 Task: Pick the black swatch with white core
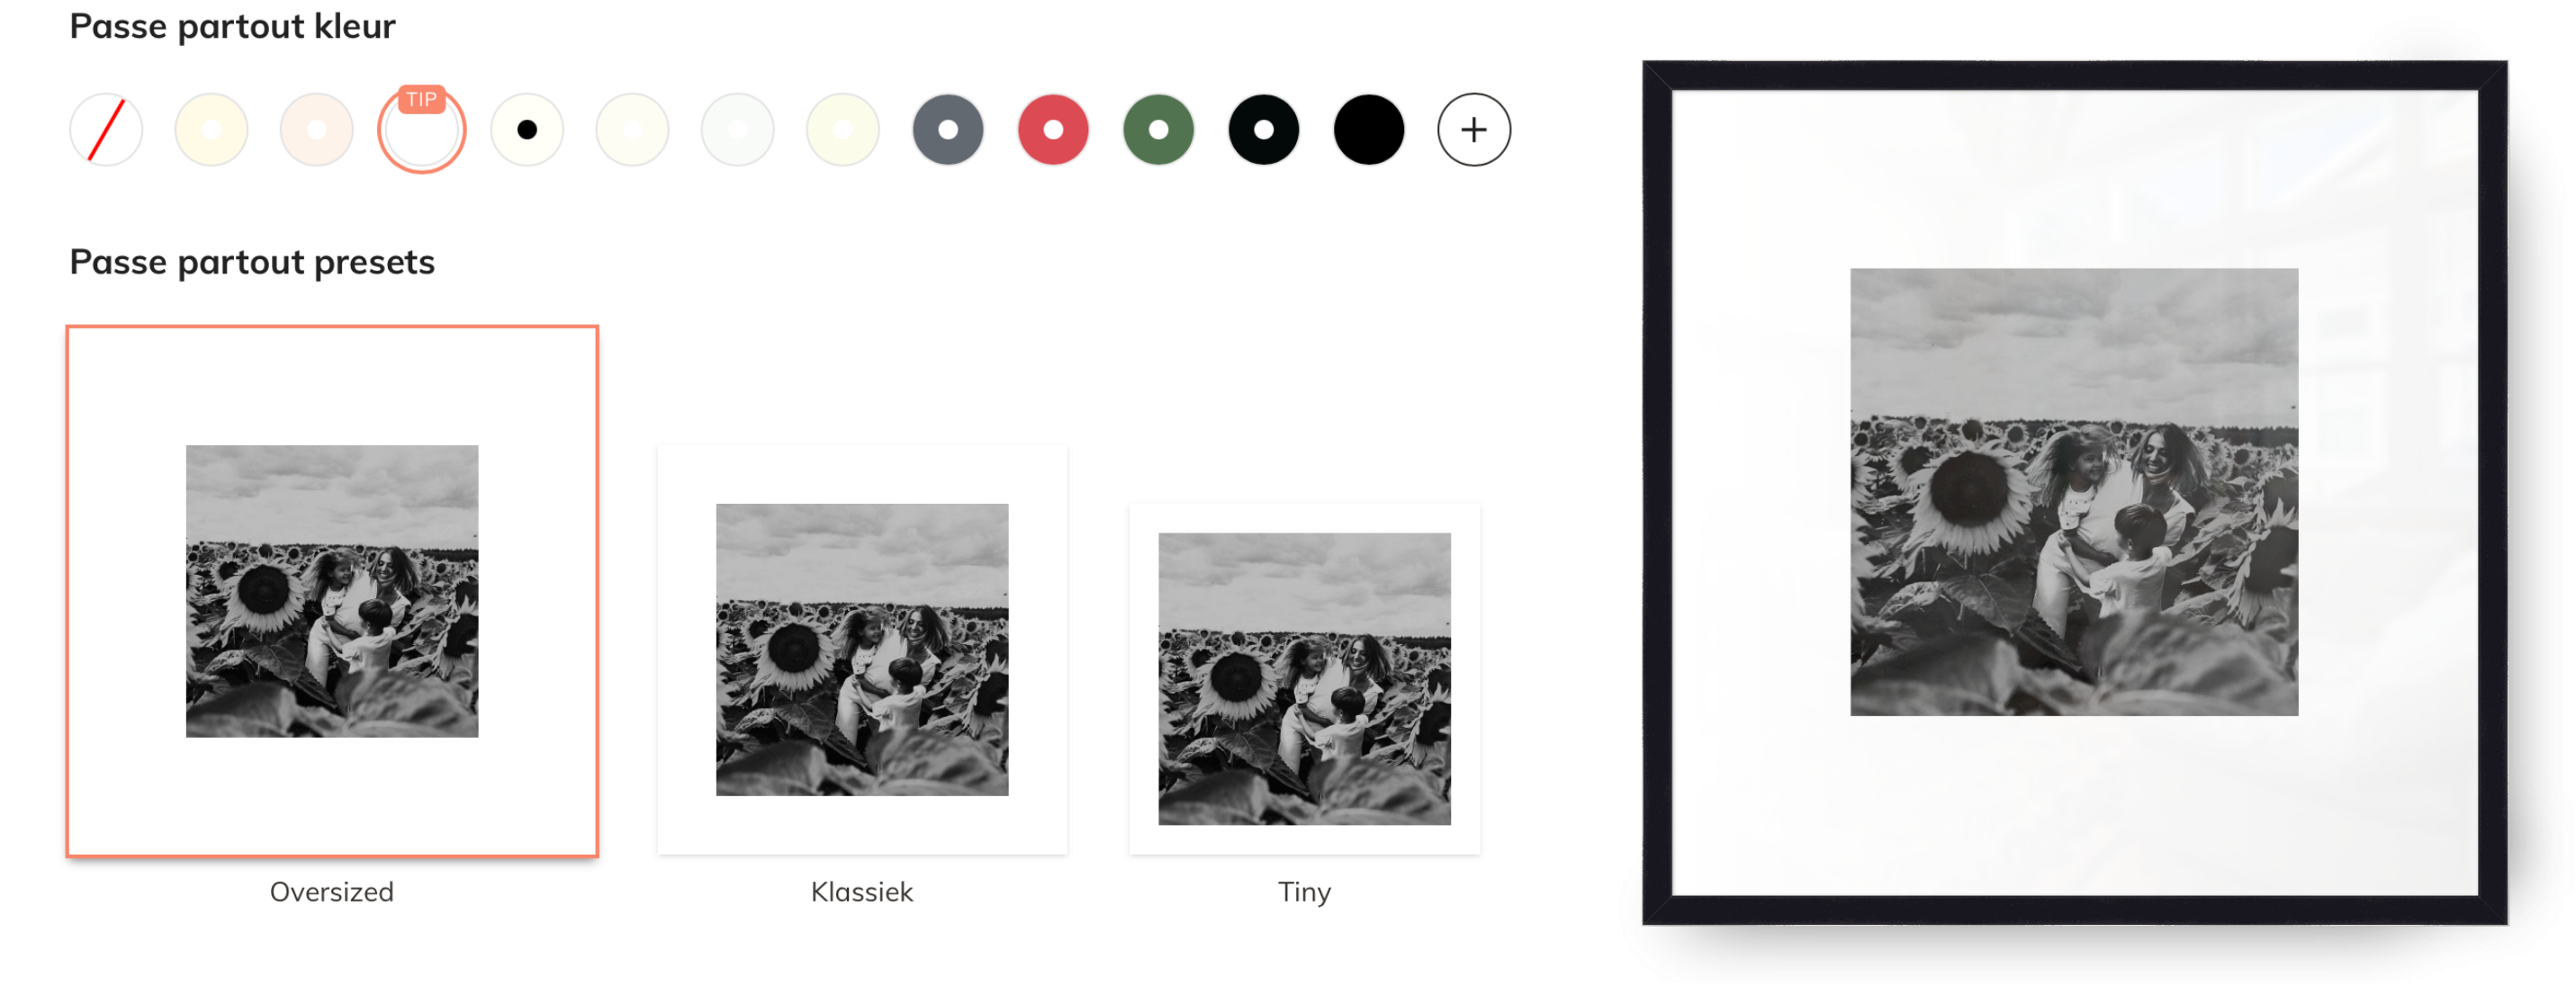(x=1263, y=130)
